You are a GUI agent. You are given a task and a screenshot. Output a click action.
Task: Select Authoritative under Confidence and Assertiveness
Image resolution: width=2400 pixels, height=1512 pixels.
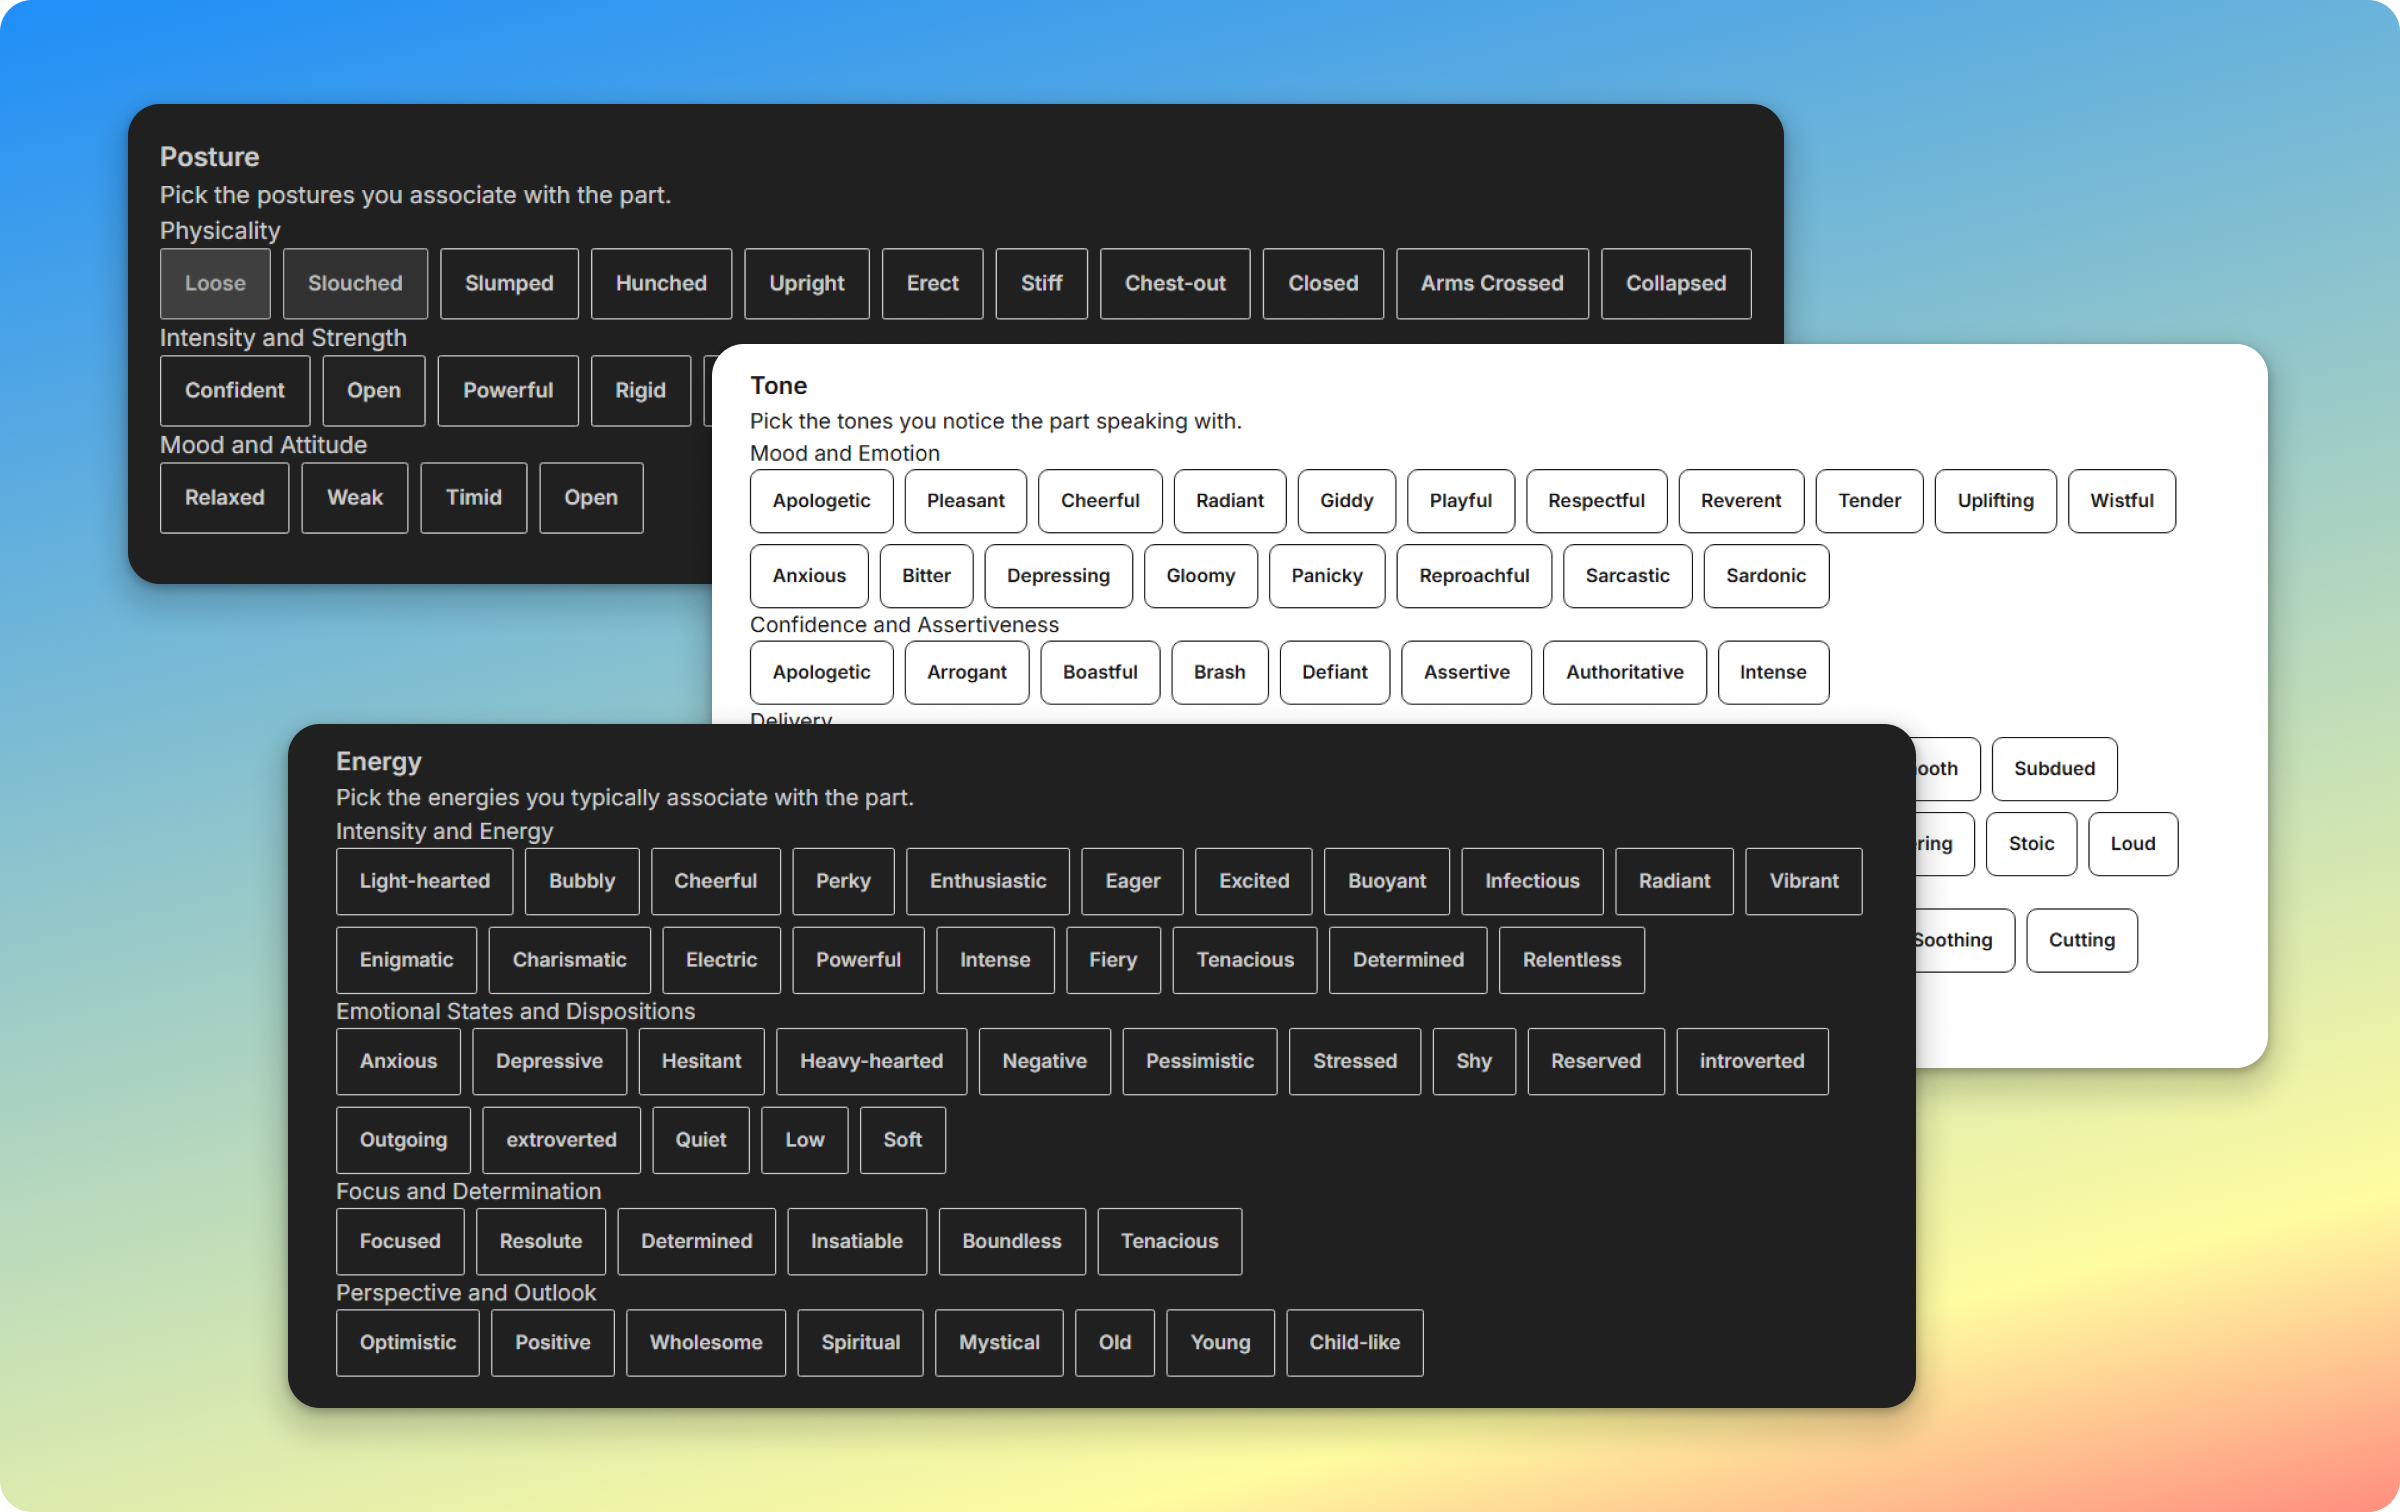(1624, 673)
